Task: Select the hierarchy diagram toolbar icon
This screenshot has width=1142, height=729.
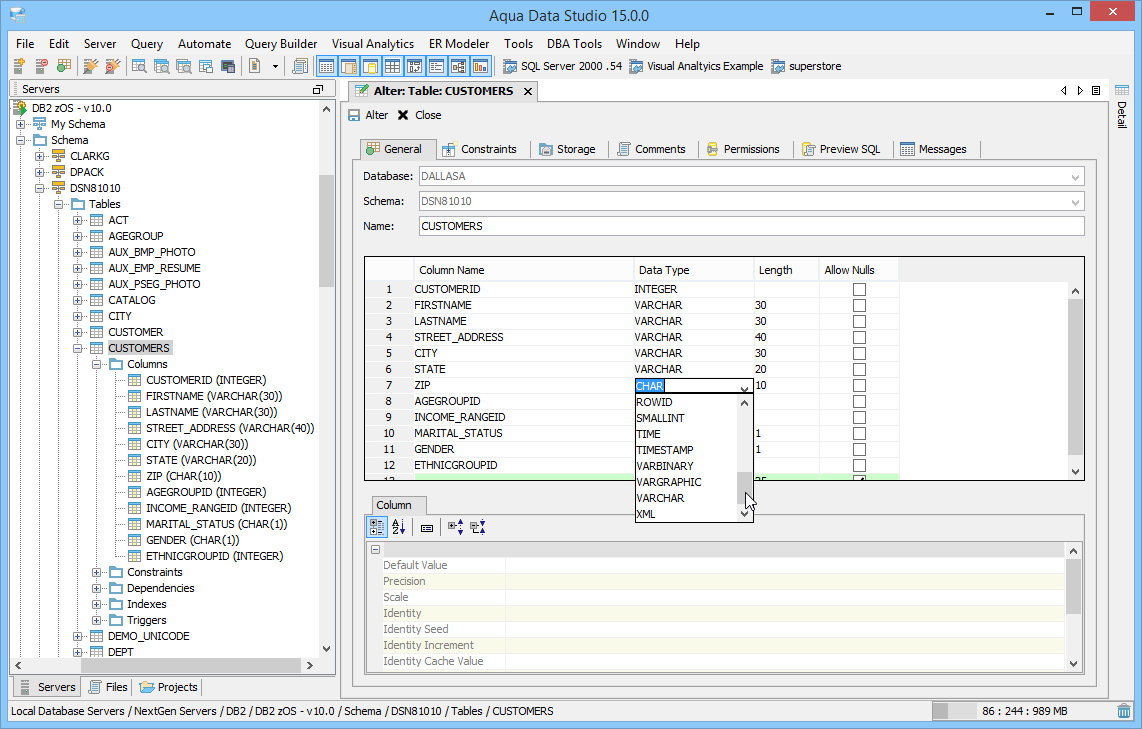Action: click(x=458, y=66)
